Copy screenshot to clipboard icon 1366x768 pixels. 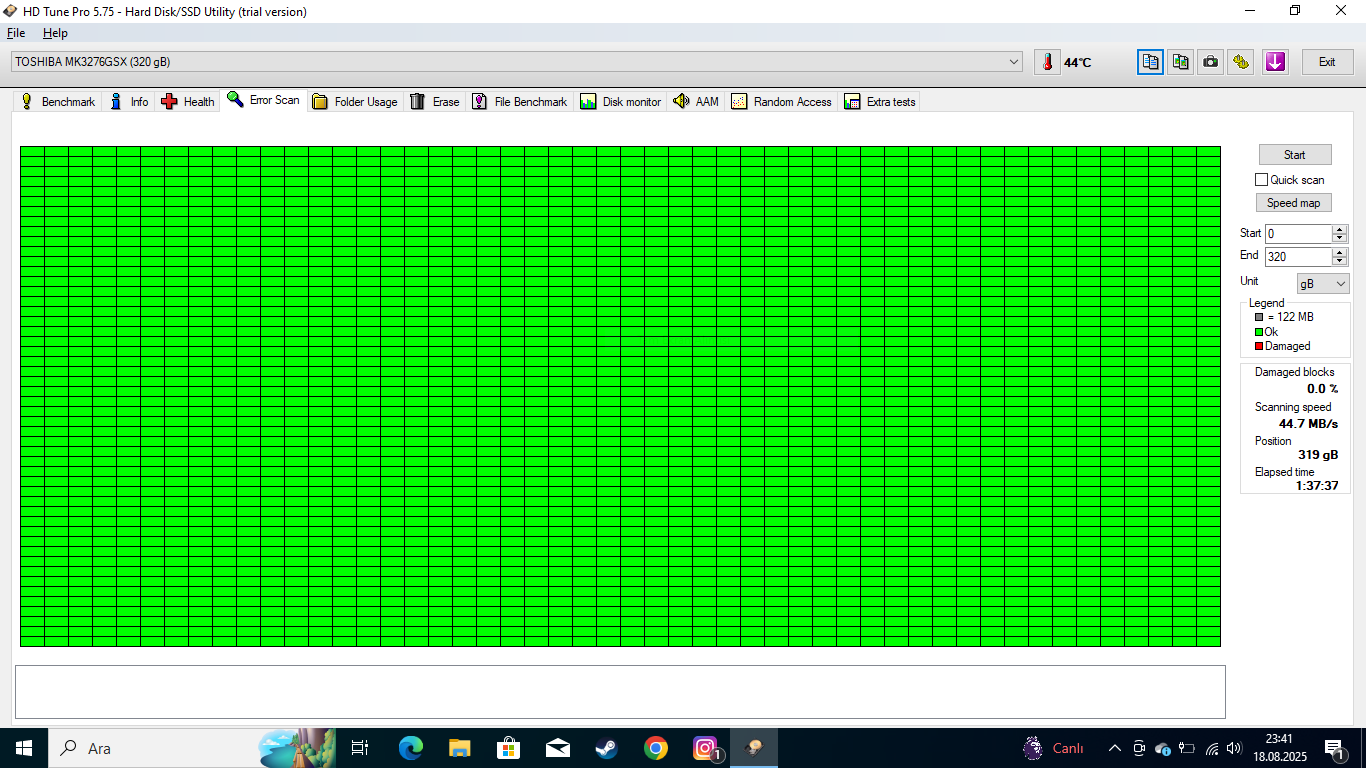click(1181, 62)
